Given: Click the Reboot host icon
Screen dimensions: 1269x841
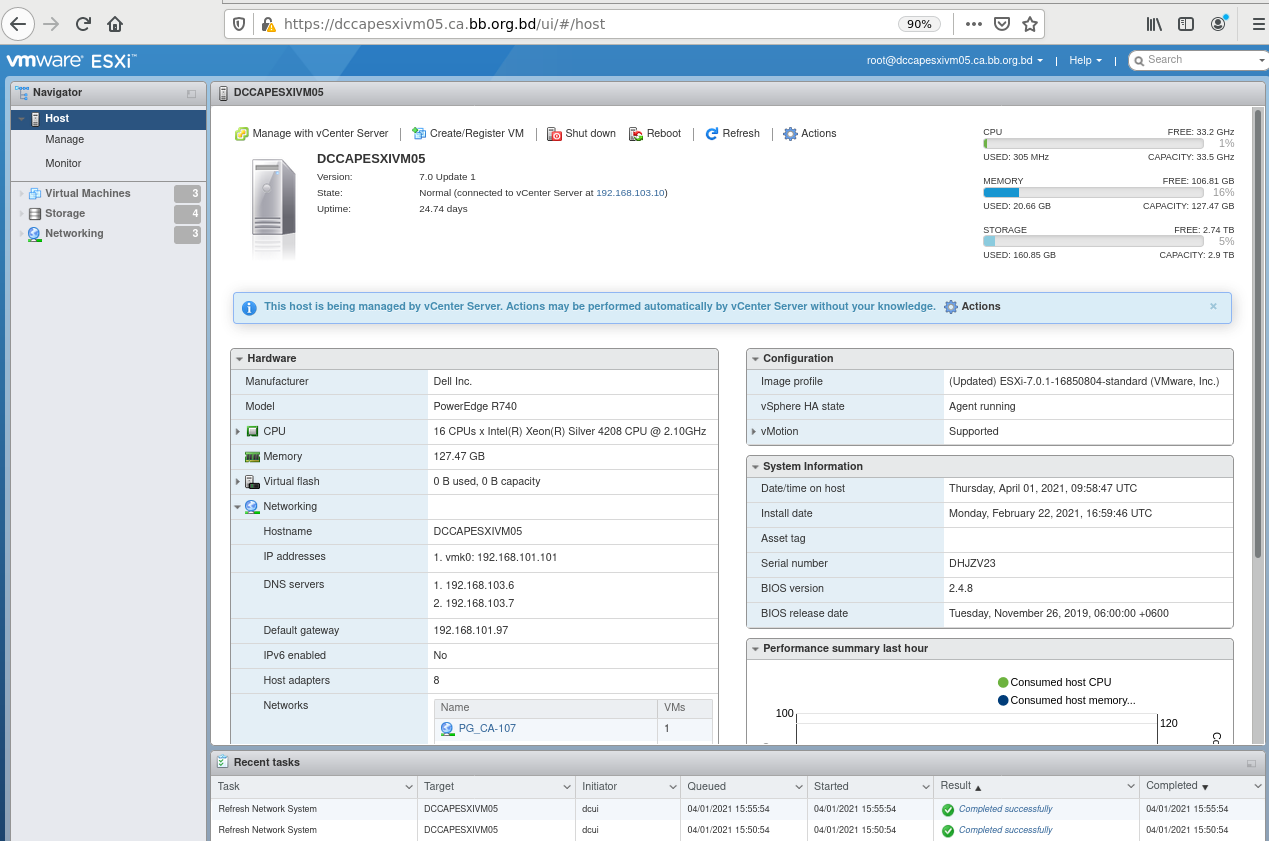Looking at the screenshot, I should pos(636,134).
